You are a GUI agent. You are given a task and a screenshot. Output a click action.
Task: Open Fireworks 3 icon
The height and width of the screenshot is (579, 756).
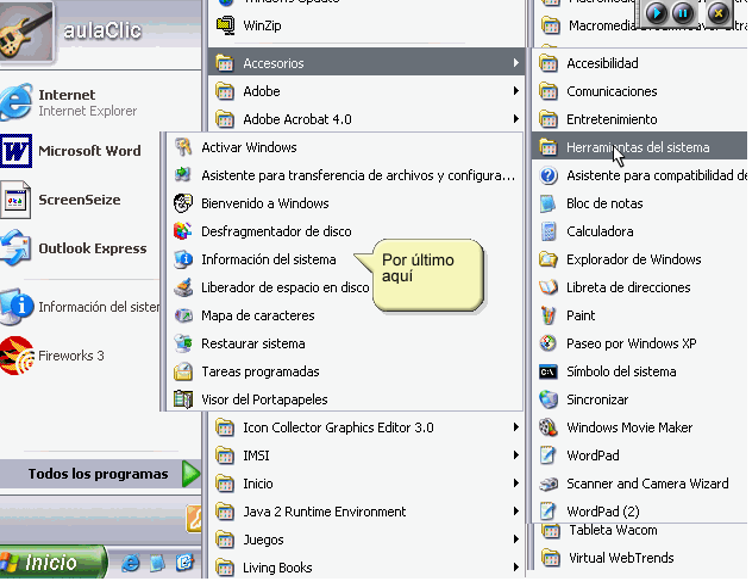[x=16, y=356]
